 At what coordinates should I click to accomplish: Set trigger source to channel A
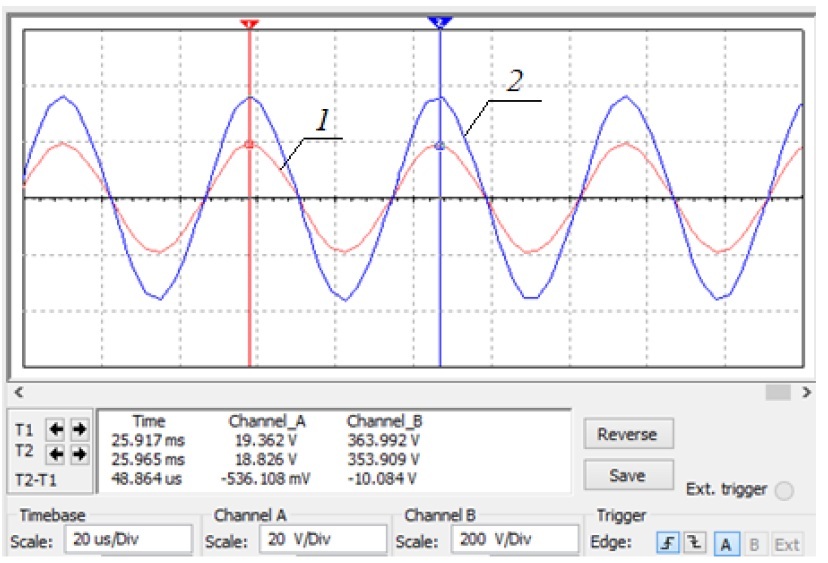point(726,543)
